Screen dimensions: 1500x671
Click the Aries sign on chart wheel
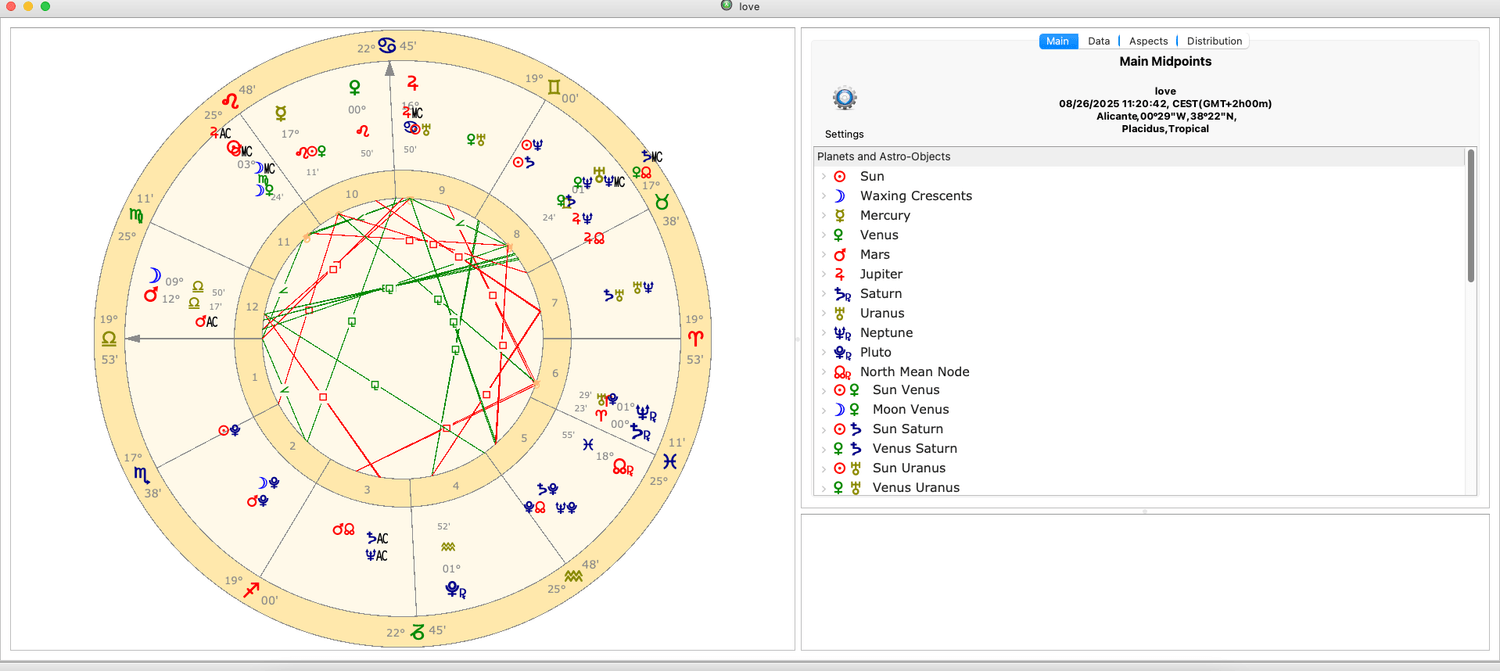click(x=695, y=340)
